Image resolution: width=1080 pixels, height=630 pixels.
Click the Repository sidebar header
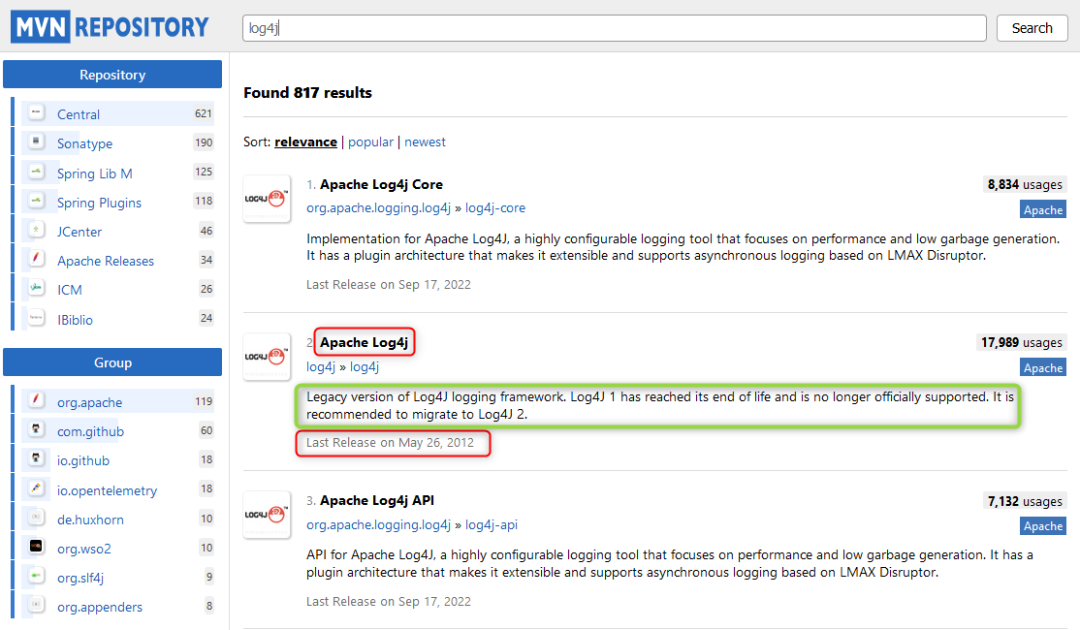(x=112, y=74)
